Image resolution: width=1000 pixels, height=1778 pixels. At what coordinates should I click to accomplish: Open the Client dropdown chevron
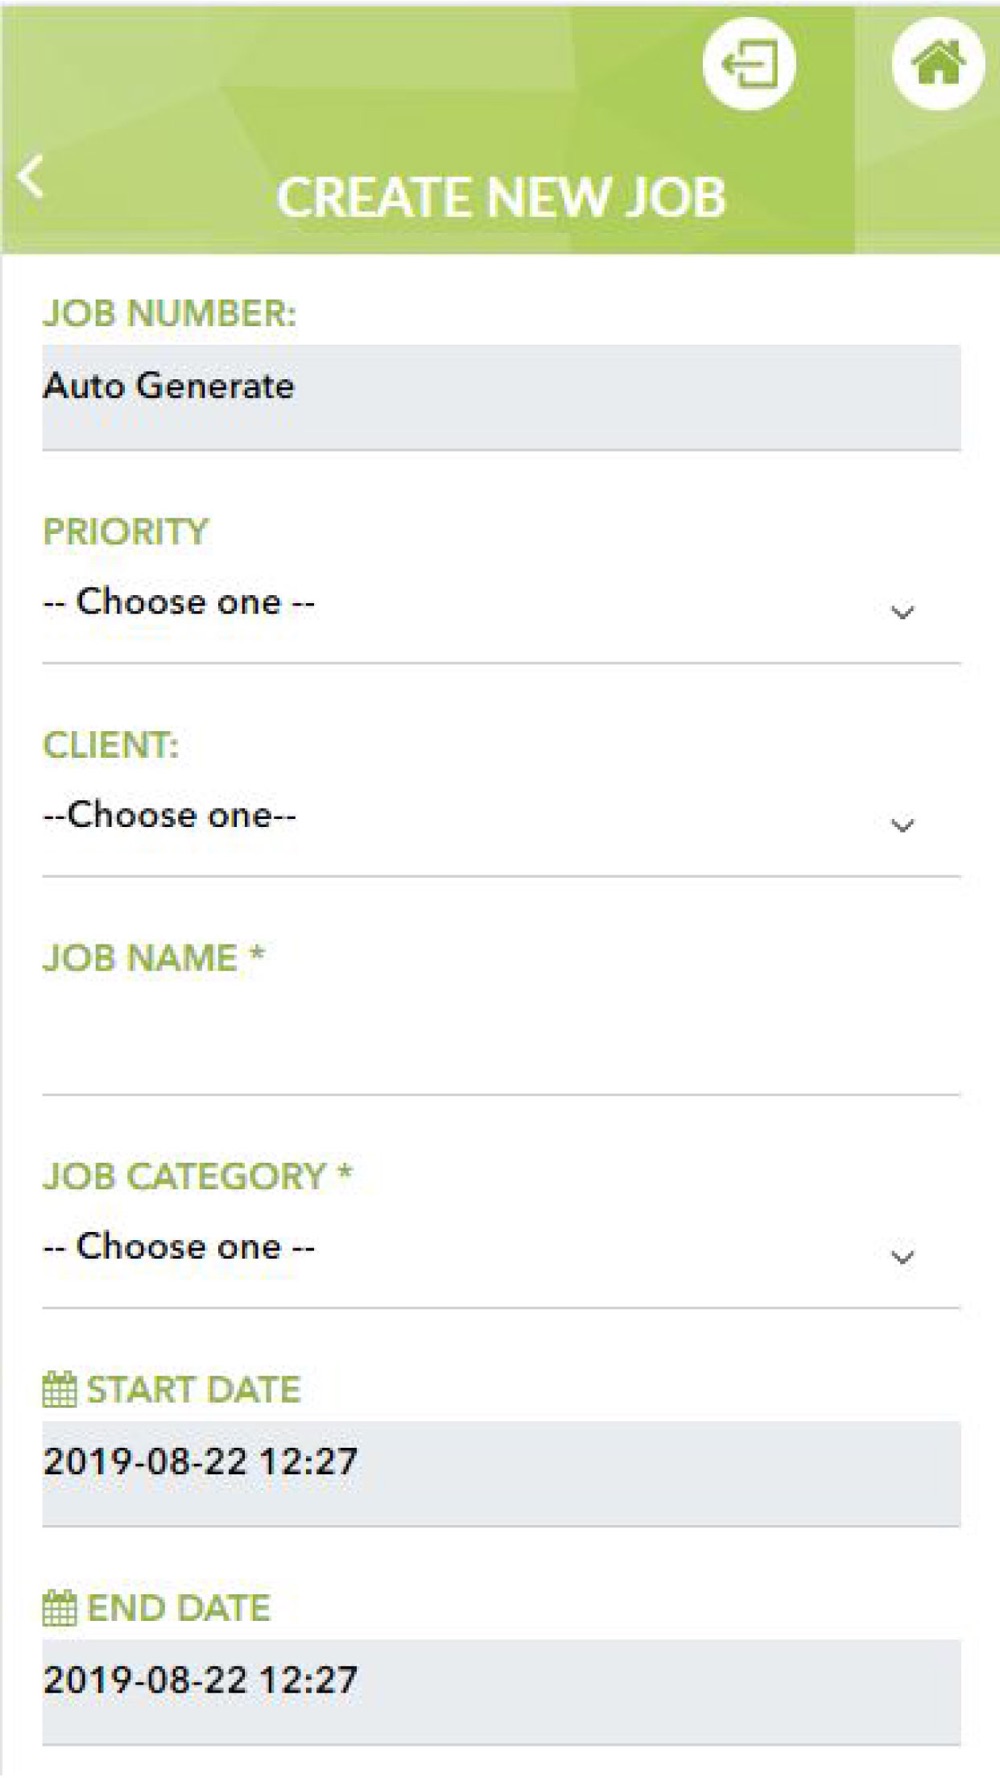pyautogui.click(x=902, y=825)
